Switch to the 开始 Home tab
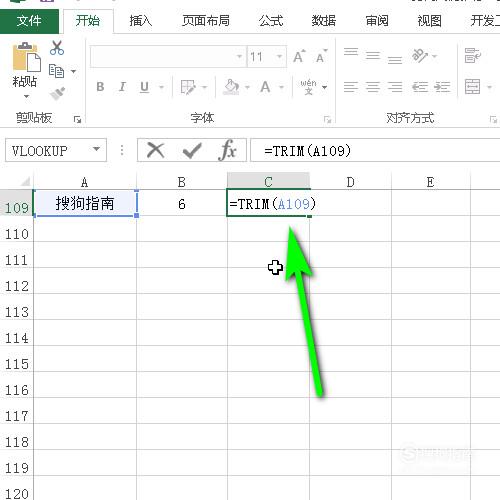This screenshot has width=500, height=500. [88, 21]
